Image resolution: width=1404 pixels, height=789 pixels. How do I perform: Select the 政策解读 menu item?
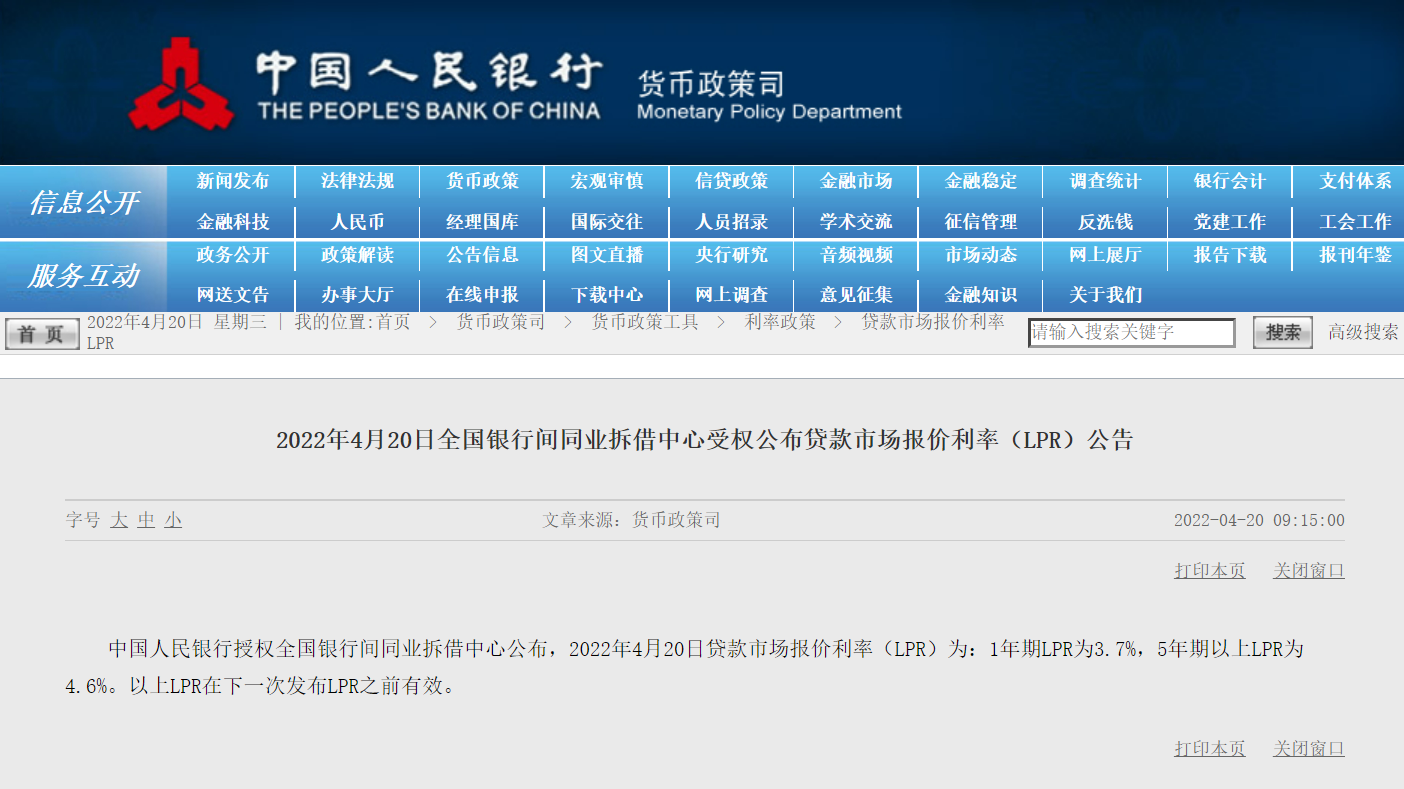click(x=357, y=255)
